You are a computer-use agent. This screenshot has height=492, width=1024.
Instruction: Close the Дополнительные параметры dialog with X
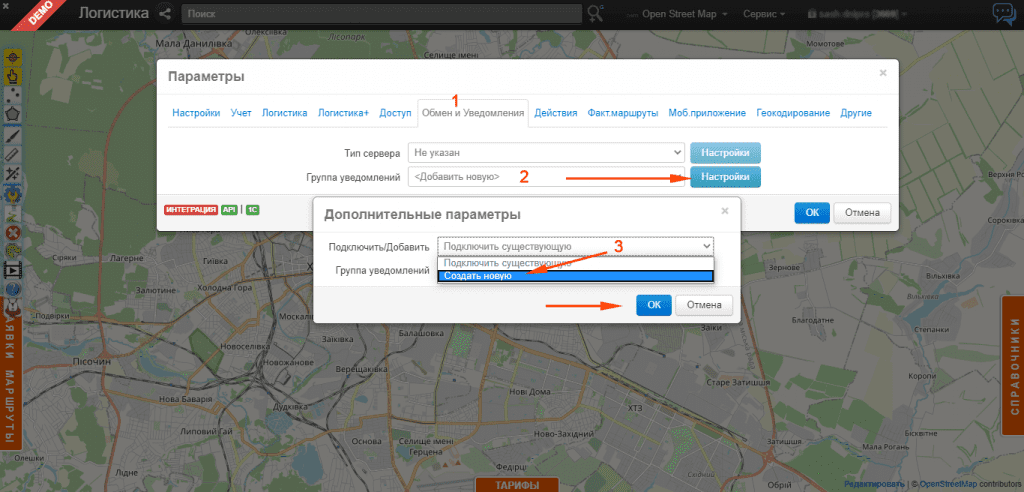724,211
